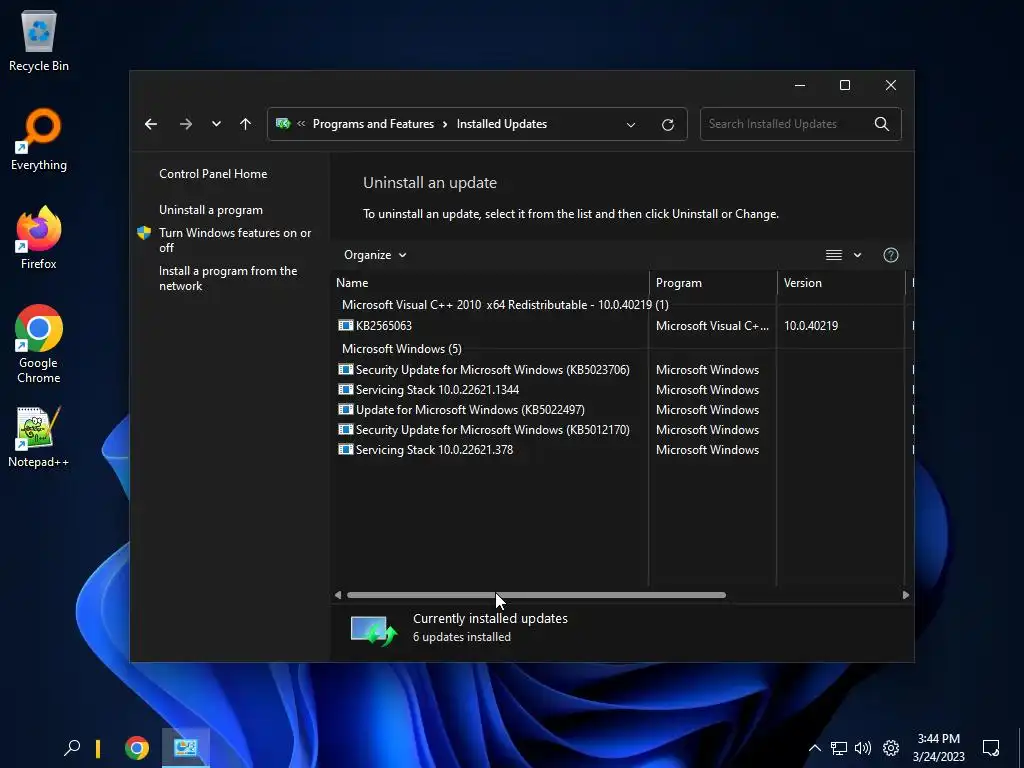Minimize the Installed Updates window
Viewport: 1024px width, 768px height.
799,86
